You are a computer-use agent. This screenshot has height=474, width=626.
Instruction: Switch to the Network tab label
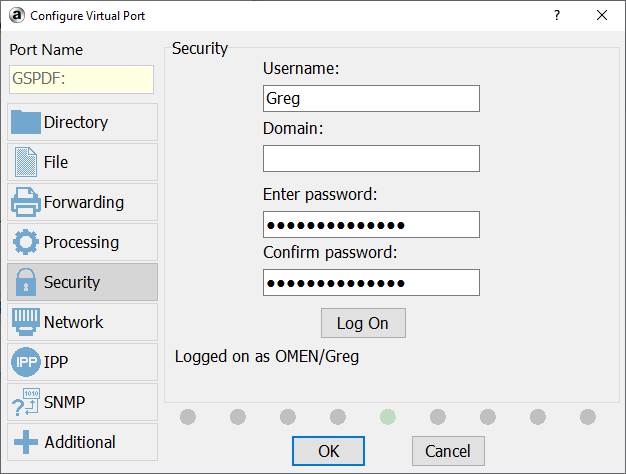pos(73,322)
